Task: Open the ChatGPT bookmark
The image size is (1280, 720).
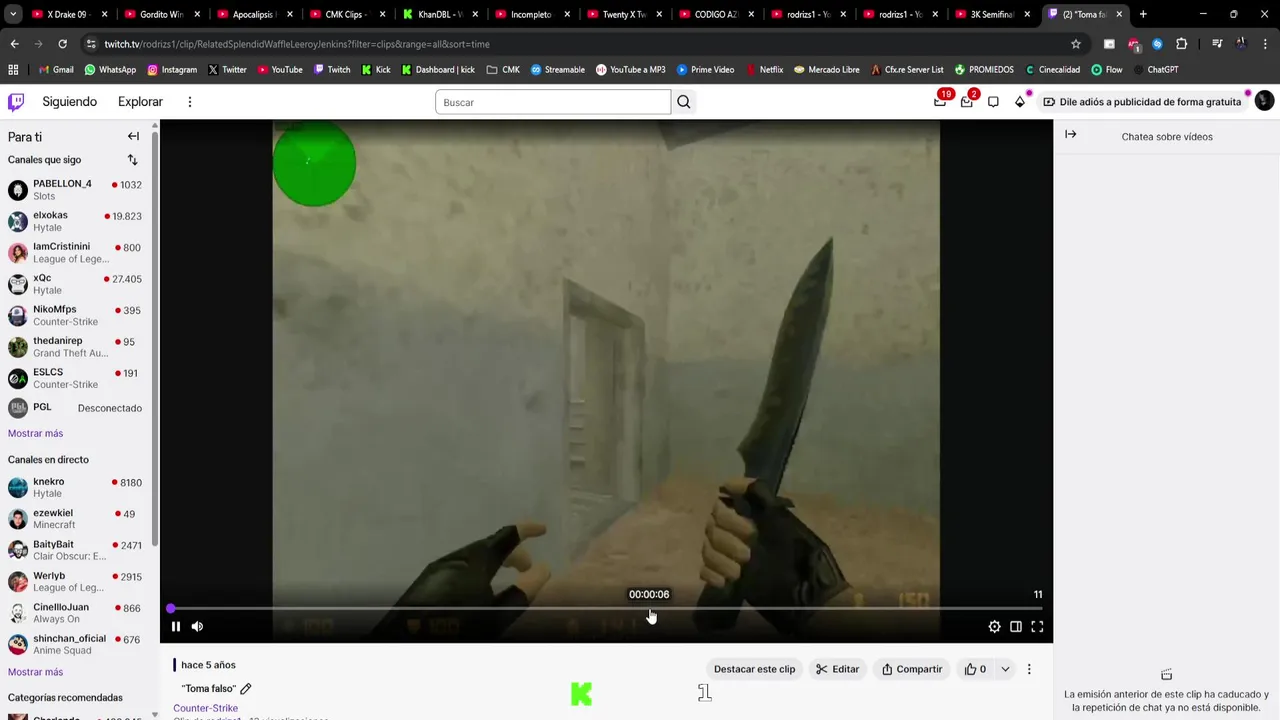Action: (1156, 70)
